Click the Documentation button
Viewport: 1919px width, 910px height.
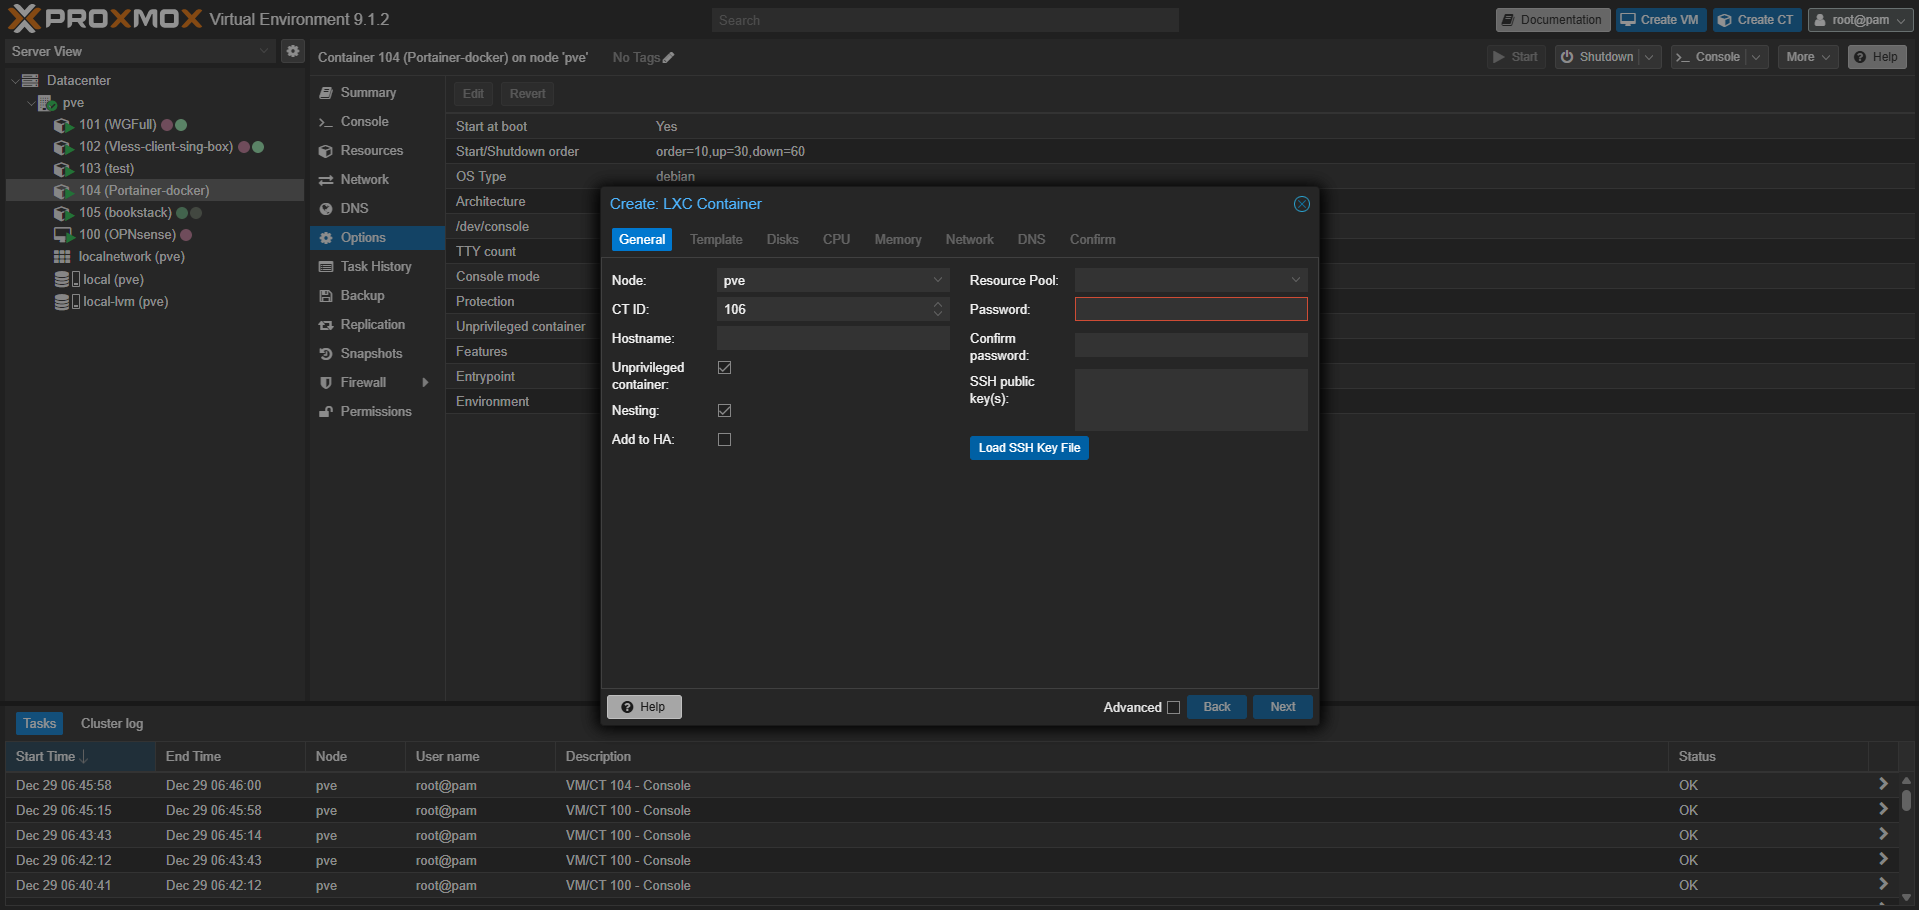coord(1552,20)
